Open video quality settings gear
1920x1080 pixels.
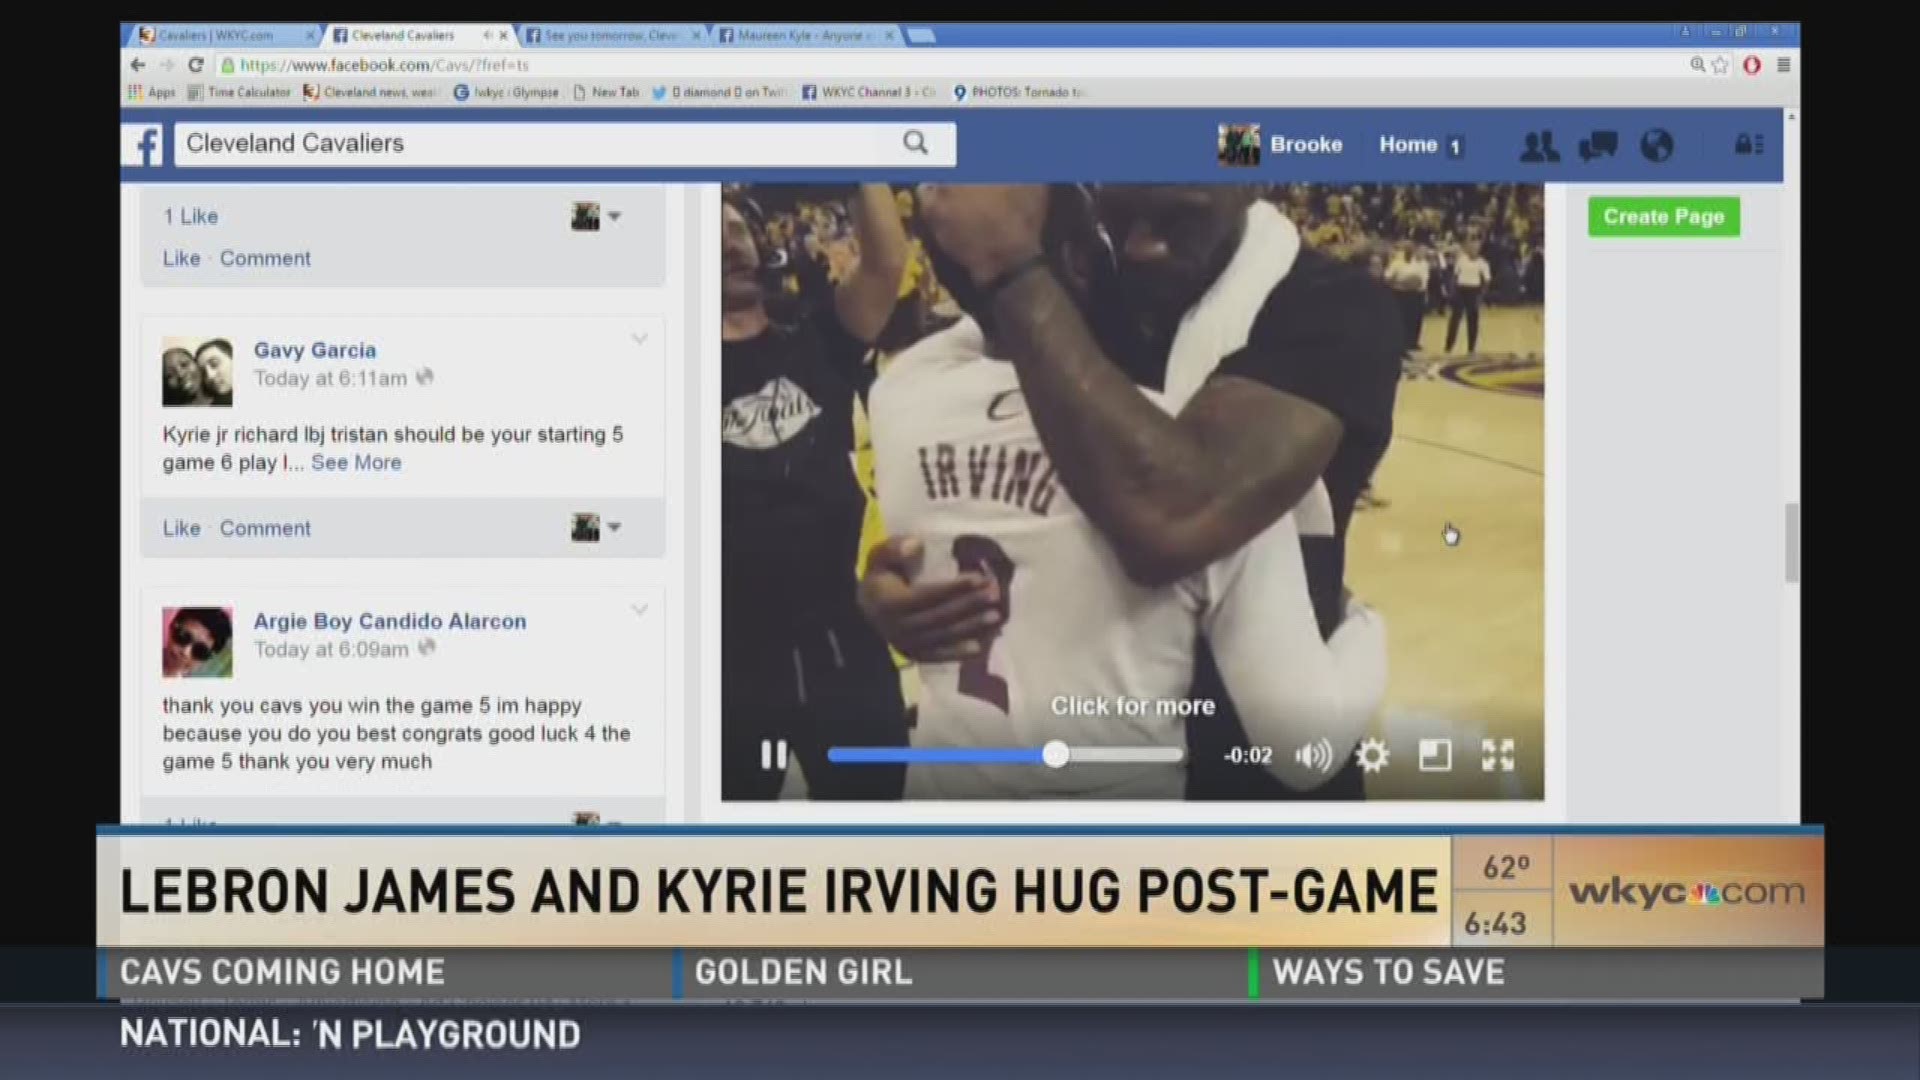point(1372,755)
